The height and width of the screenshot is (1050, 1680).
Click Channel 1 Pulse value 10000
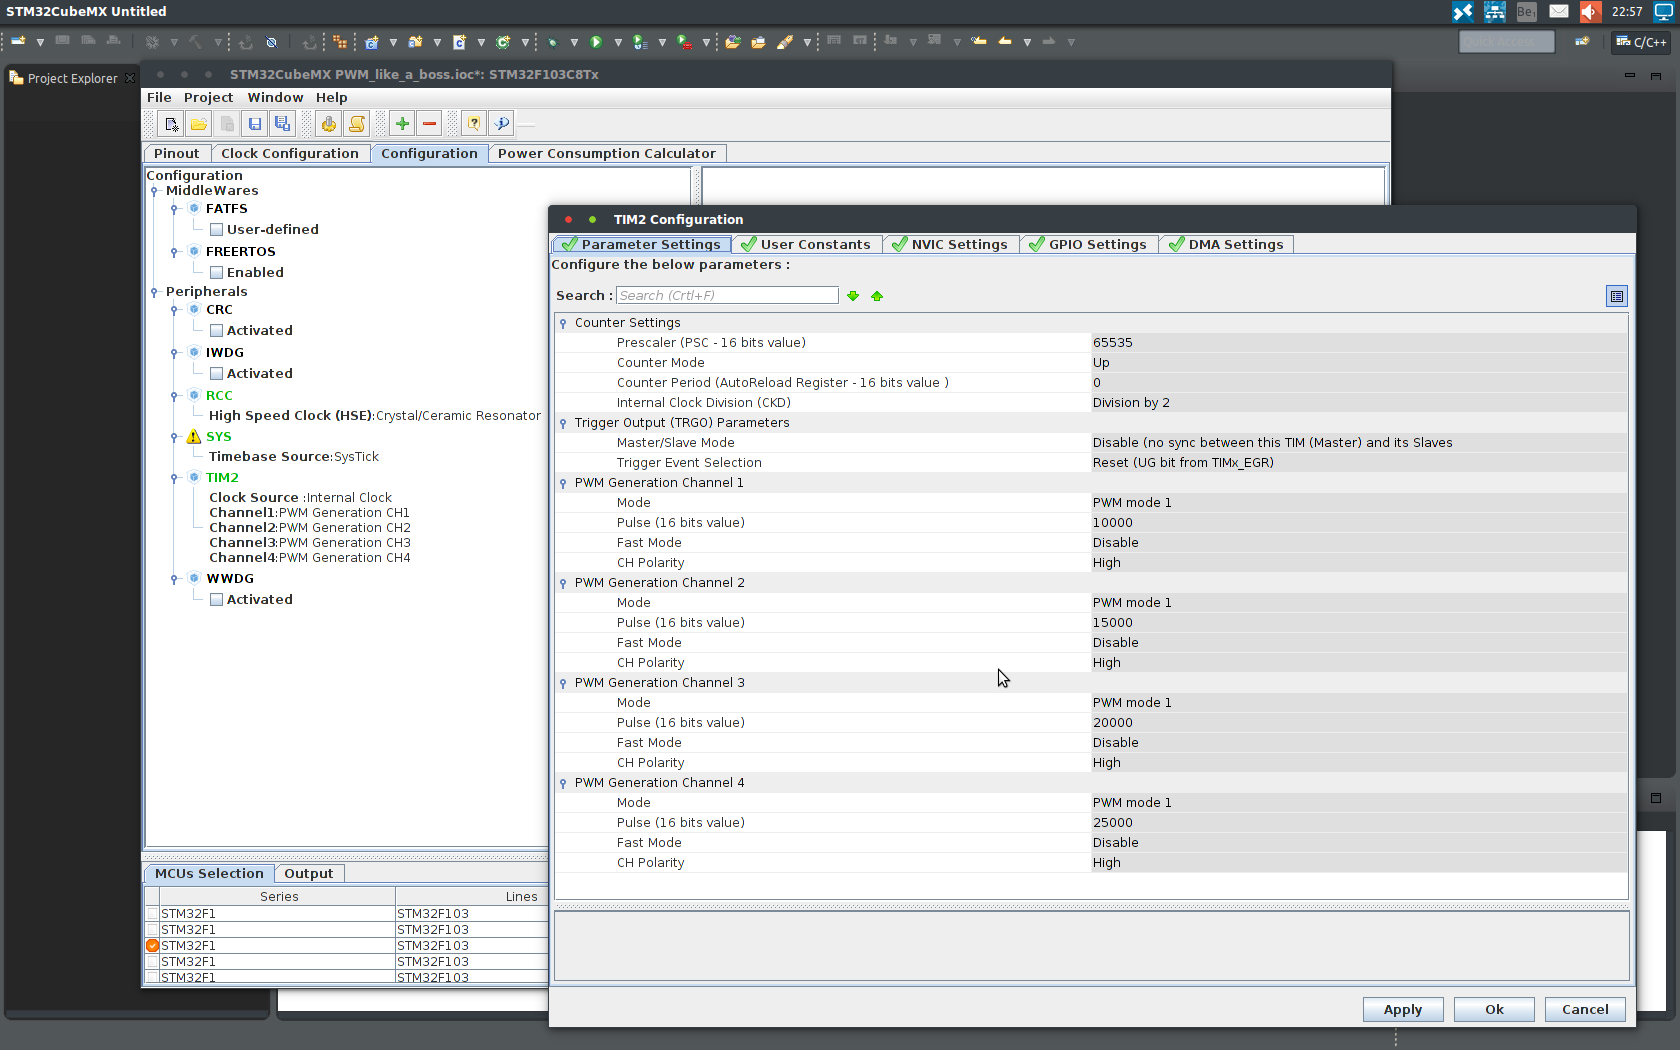pyautogui.click(x=1359, y=523)
